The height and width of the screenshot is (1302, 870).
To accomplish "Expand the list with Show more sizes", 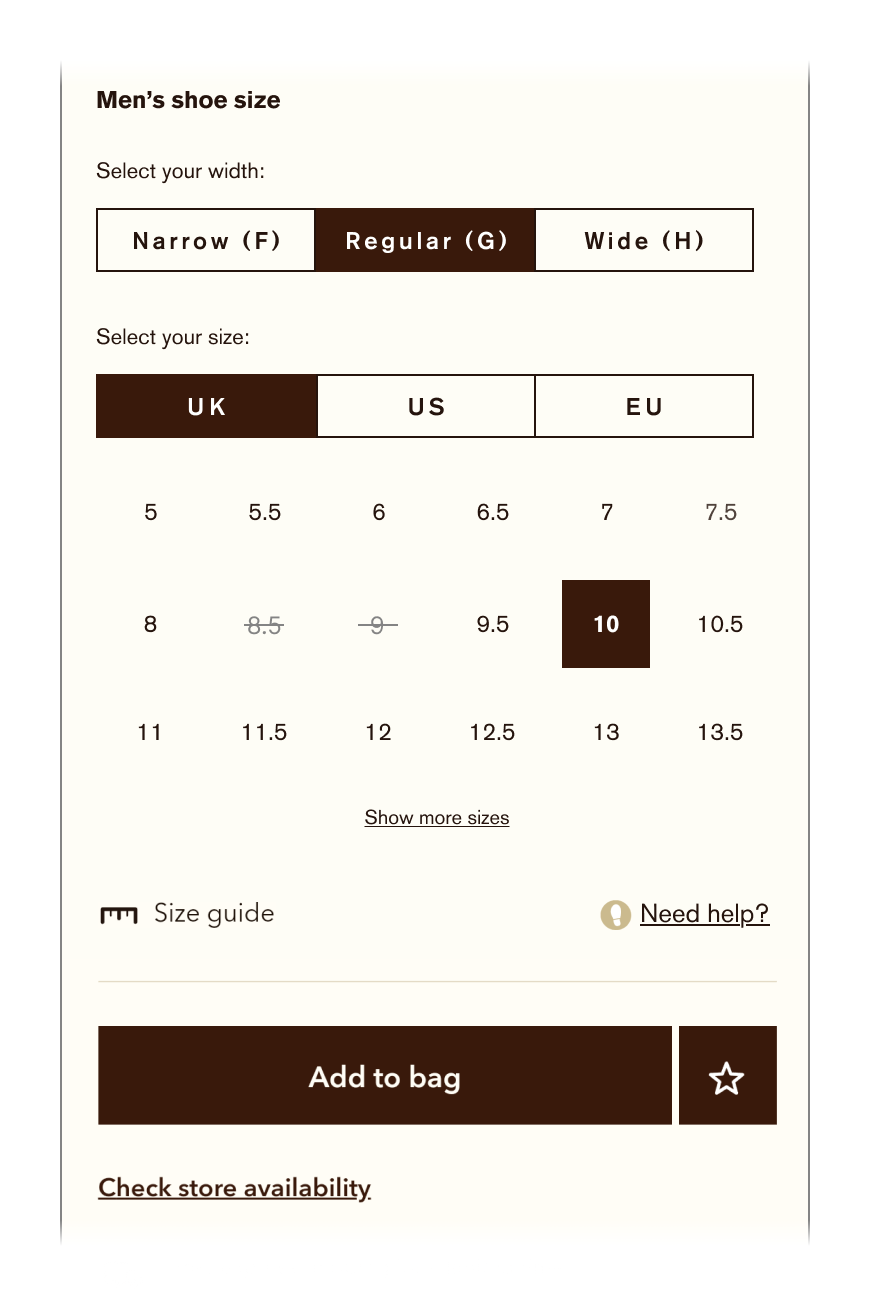I will (x=437, y=818).
